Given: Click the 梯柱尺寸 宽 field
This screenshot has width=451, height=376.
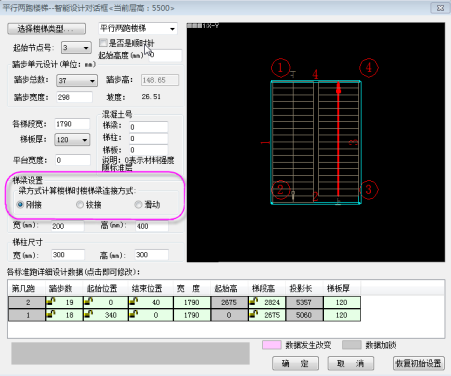Looking at the screenshot, I should [68, 255].
